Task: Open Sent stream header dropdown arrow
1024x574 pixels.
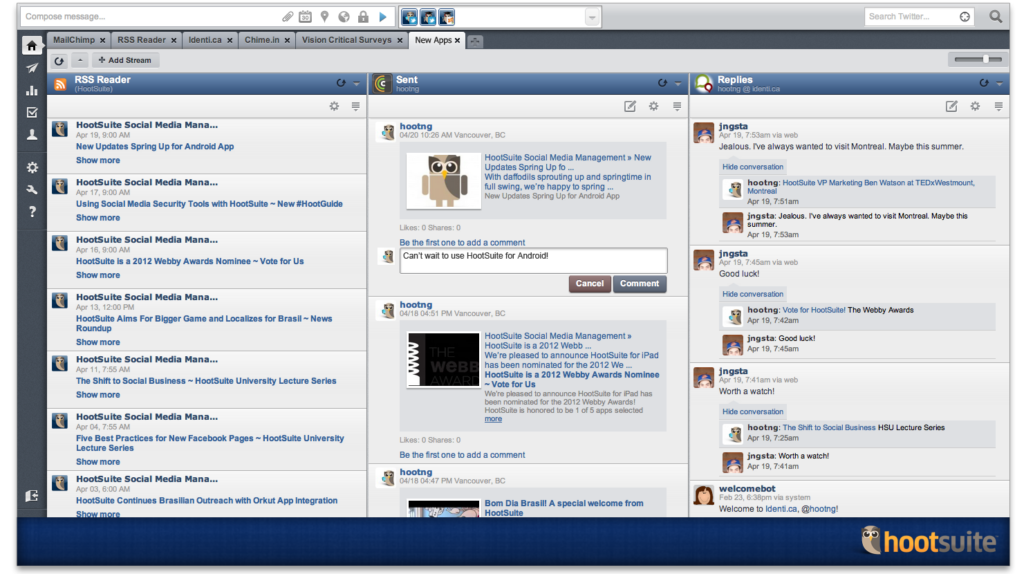Action: tap(678, 84)
